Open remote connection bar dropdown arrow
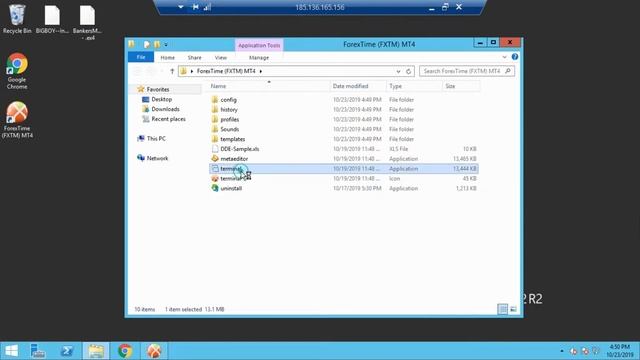640x360 pixels. [181, 7]
